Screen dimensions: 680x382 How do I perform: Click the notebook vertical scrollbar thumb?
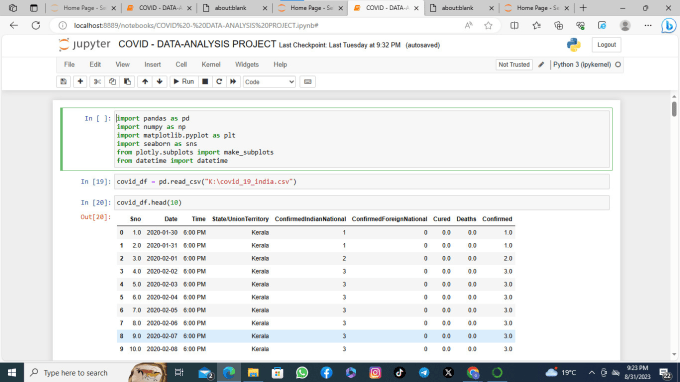click(x=674, y=109)
